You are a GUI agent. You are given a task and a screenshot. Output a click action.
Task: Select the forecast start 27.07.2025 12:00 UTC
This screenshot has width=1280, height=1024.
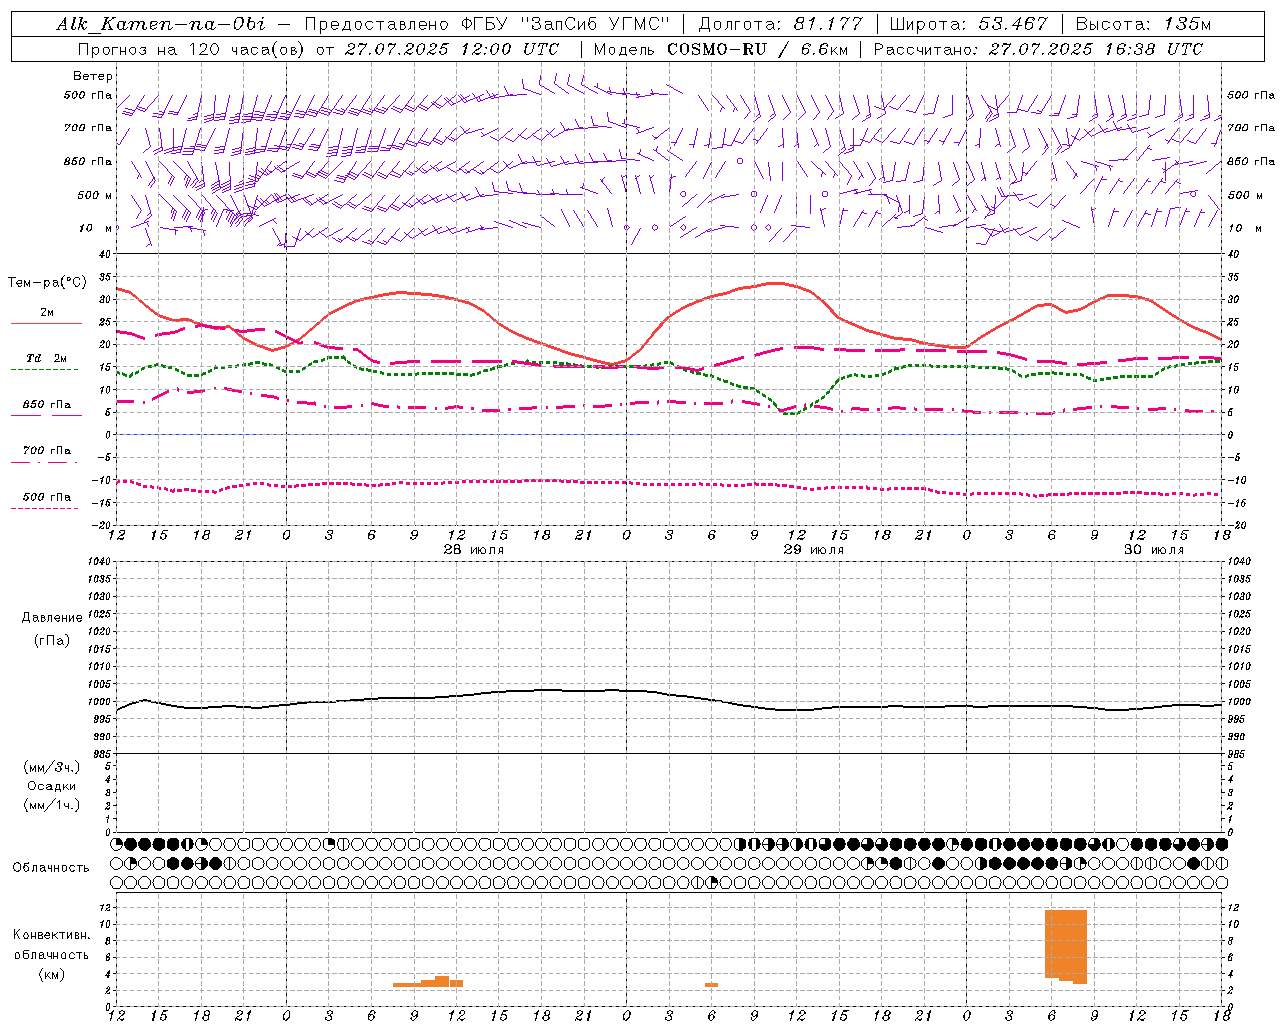[452, 49]
